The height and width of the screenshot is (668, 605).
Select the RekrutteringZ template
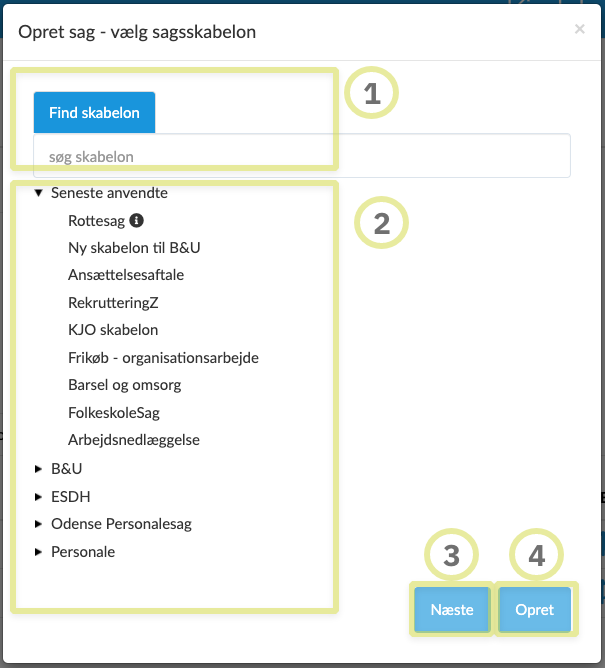(x=113, y=302)
